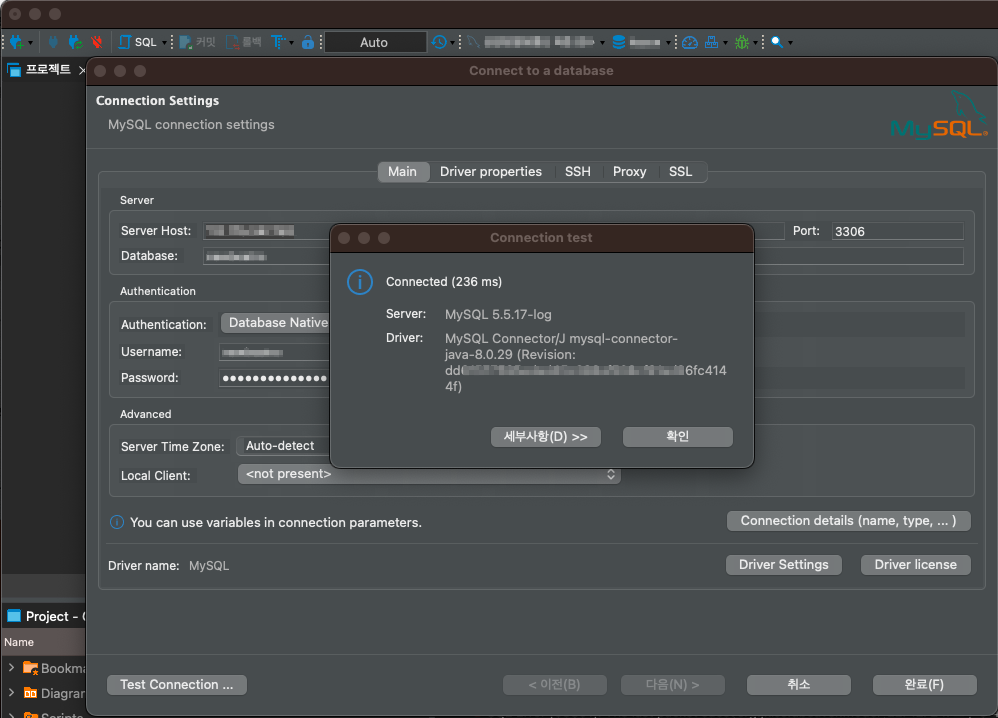Screen dimensions: 998x718
Task: Click the green bug debug icon
Action: 741,42
